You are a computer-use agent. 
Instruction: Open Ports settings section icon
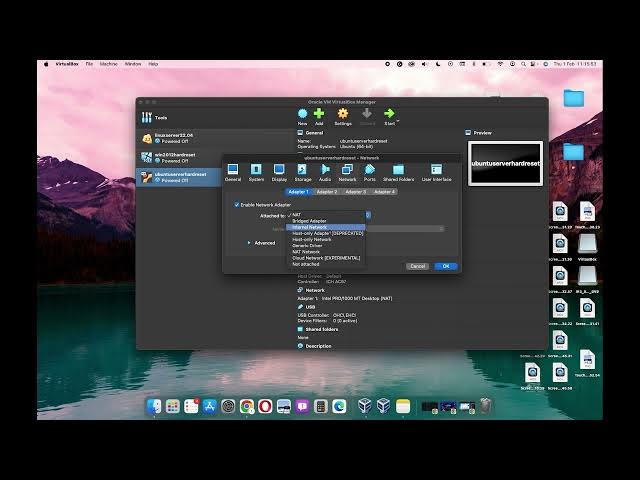coord(369,169)
